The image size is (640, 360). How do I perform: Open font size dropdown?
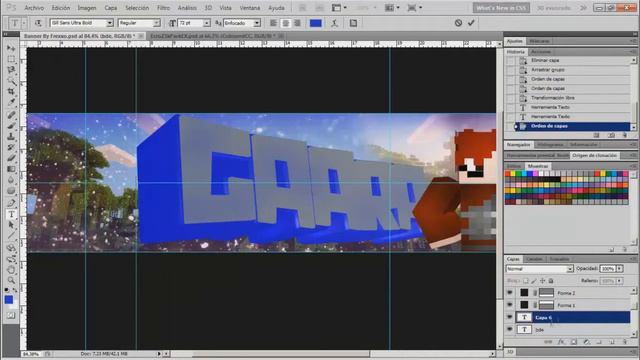point(207,23)
